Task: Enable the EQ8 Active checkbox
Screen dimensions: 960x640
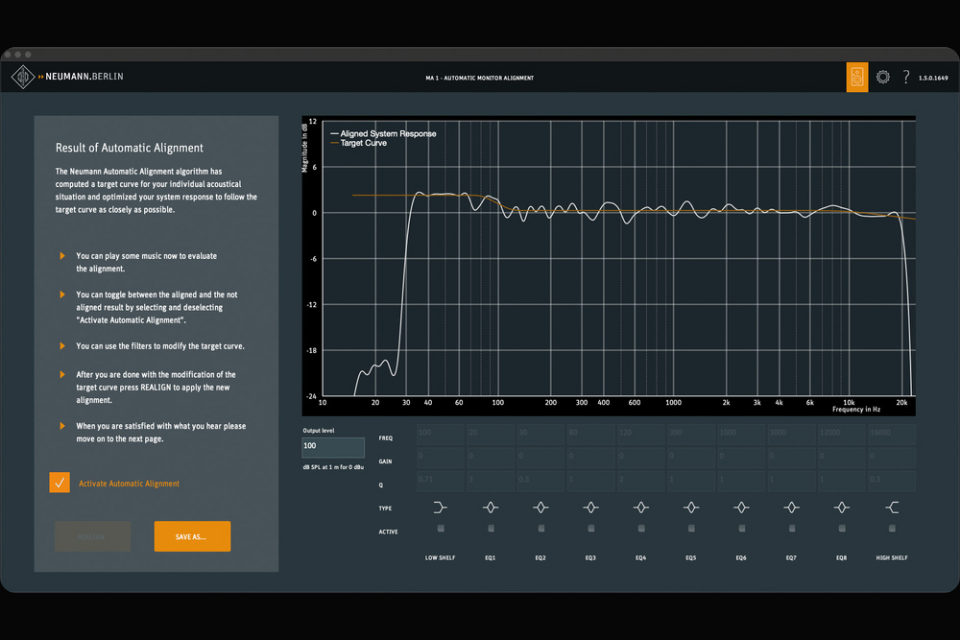Action: pyautogui.click(x=842, y=528)
